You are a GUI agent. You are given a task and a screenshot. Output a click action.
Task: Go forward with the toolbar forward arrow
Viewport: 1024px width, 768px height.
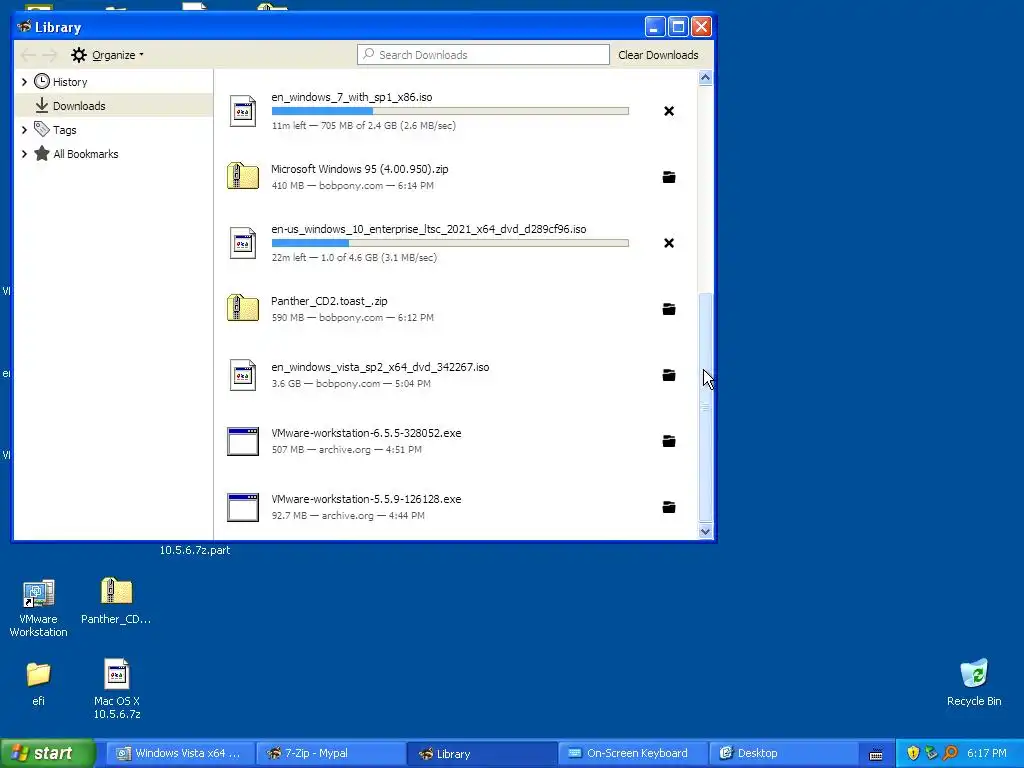50,55
